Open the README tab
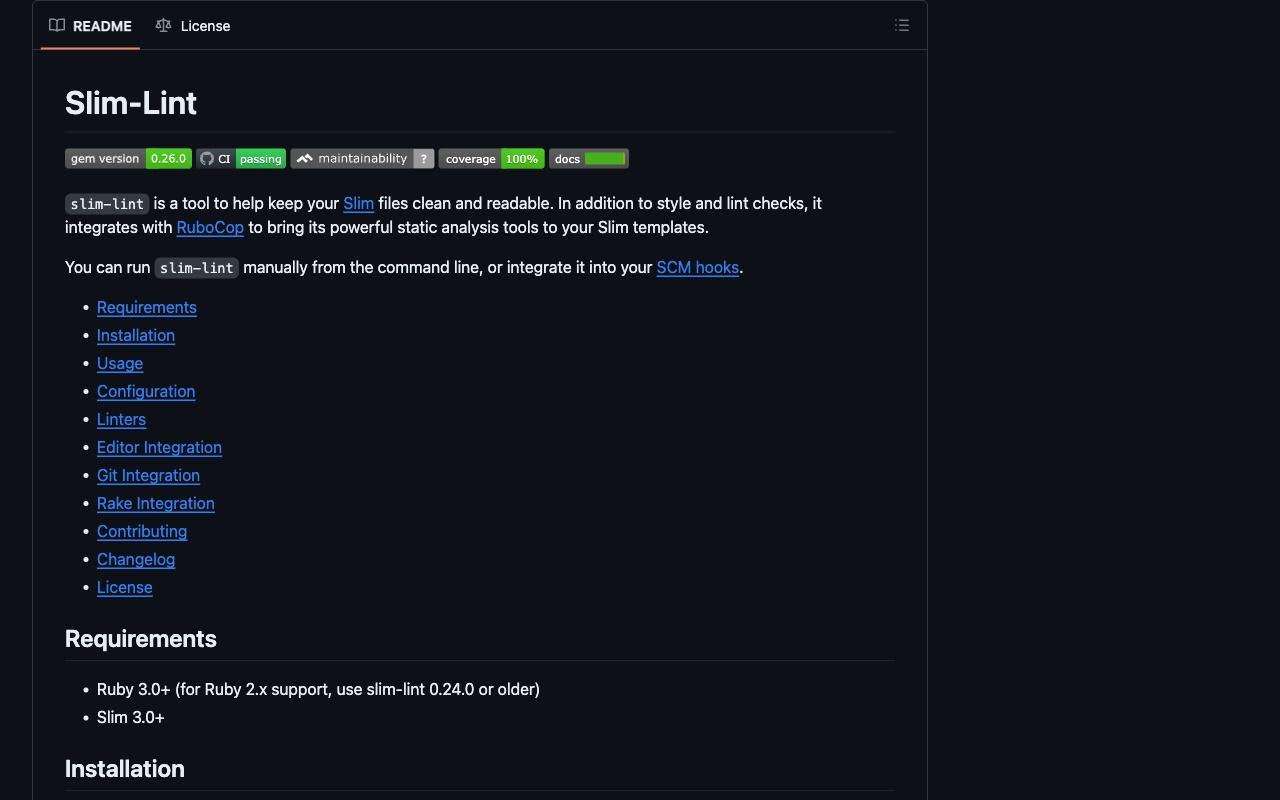1280x800 pixels. click(x=90, y=26)
